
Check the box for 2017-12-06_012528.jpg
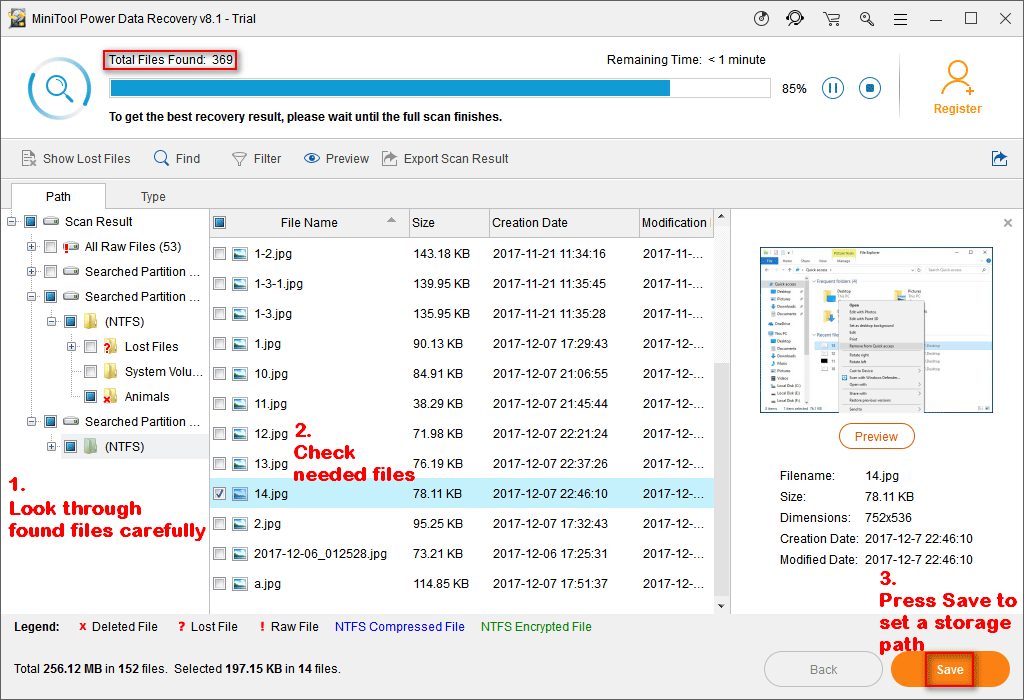click(x=219, y=554)
